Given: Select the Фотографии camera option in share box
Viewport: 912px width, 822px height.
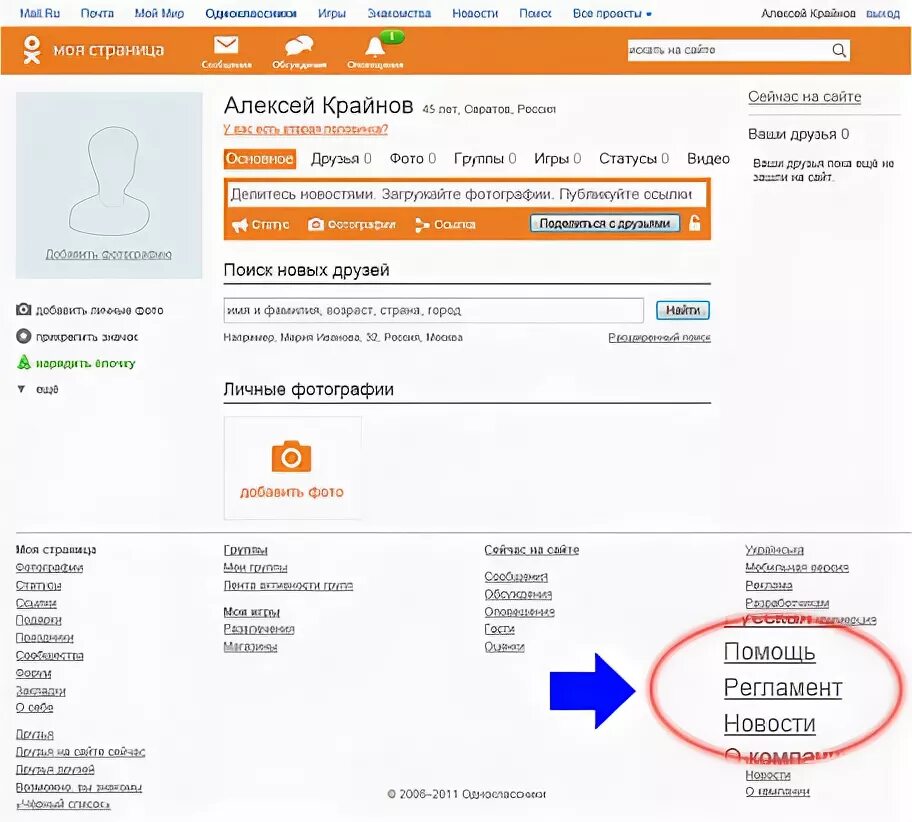Looking at the screenshot, I should coord(351,225).
